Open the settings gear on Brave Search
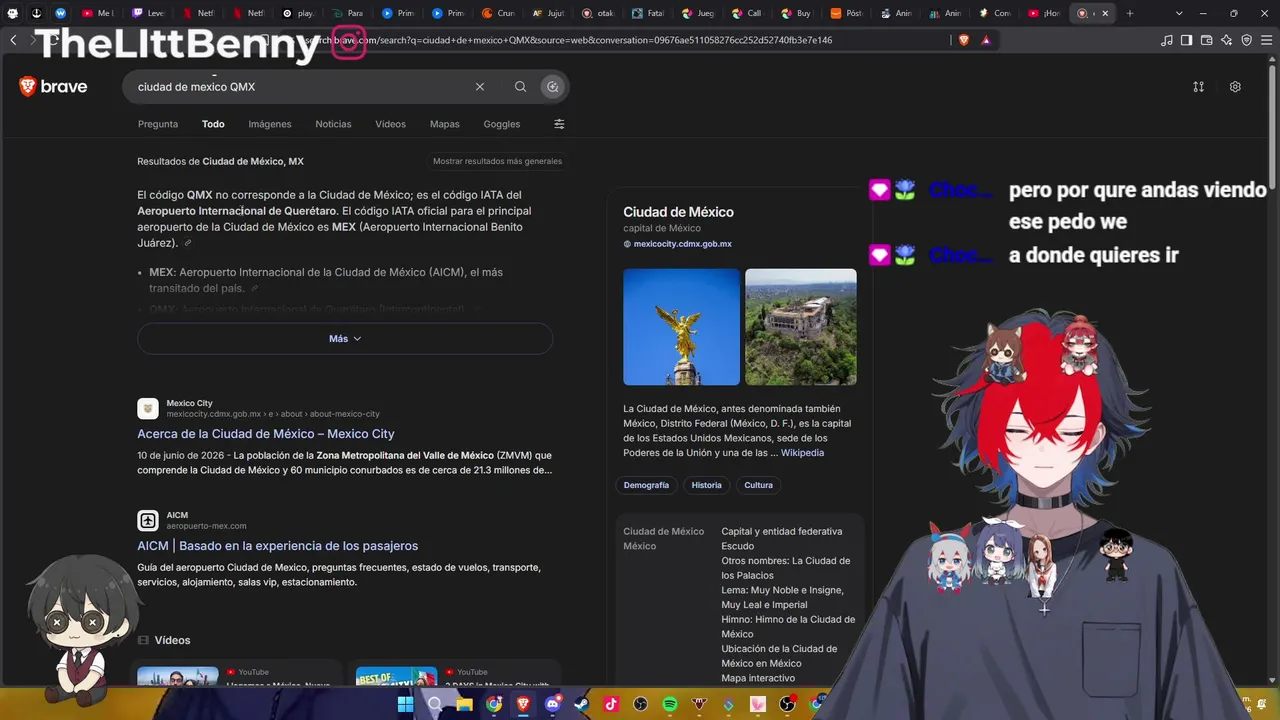Screen dimensions: 1280x720 click(x=1235, y=87)
